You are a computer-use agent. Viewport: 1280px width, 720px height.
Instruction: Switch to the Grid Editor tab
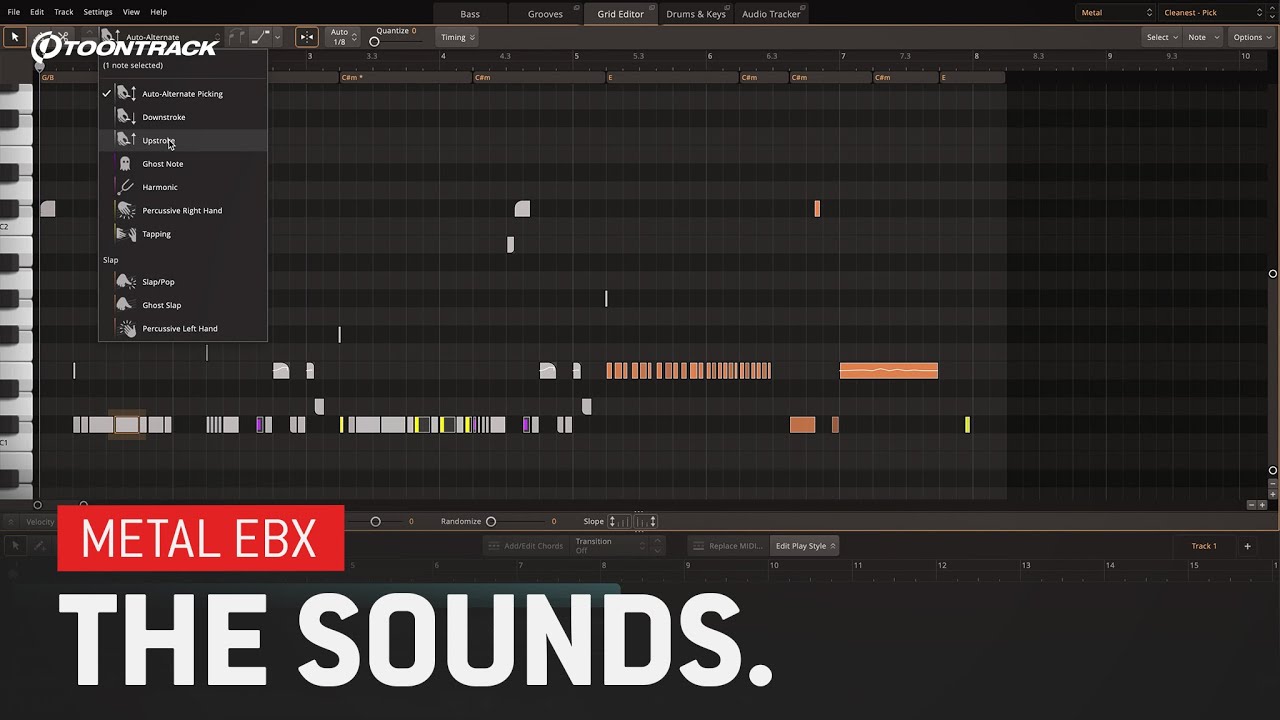[621, 14]
